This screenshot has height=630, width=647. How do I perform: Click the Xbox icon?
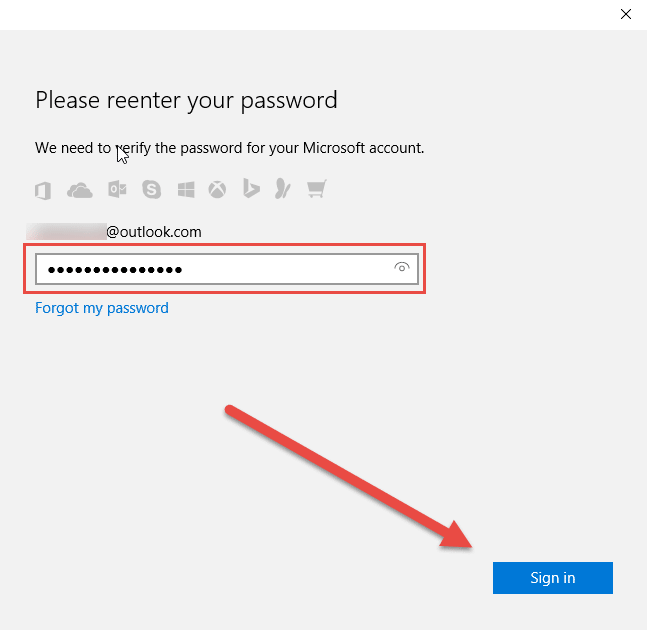point(217,190)
